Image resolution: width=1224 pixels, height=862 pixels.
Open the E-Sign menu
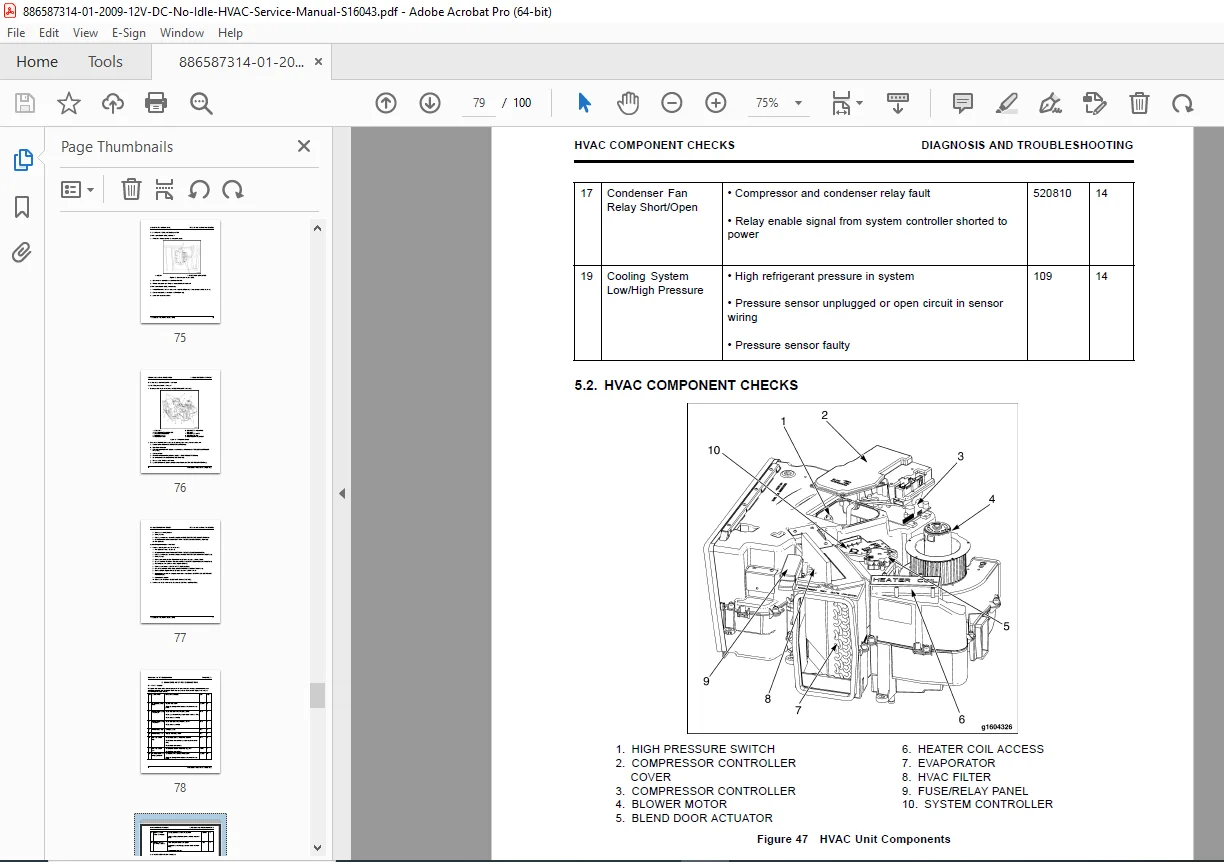click(x=129, y=33)
